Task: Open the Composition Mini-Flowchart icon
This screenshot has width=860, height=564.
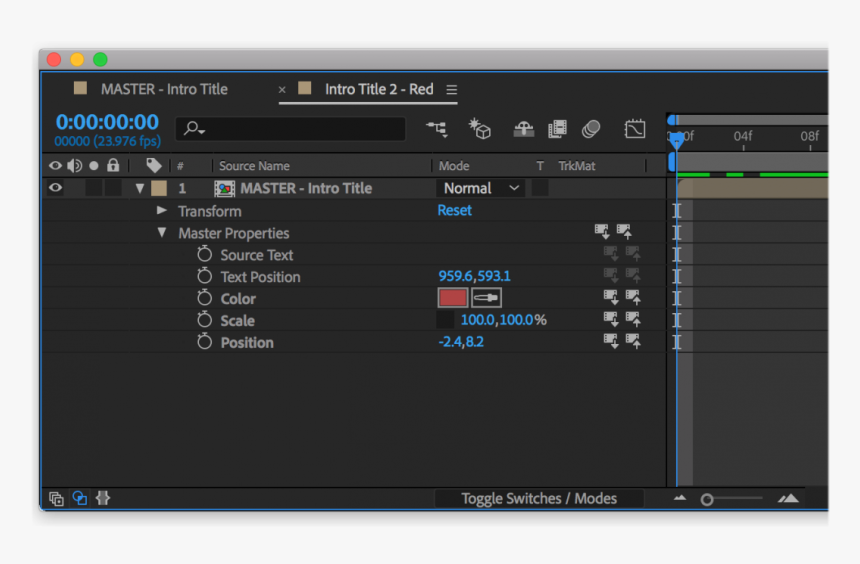Action: (437, 129)
